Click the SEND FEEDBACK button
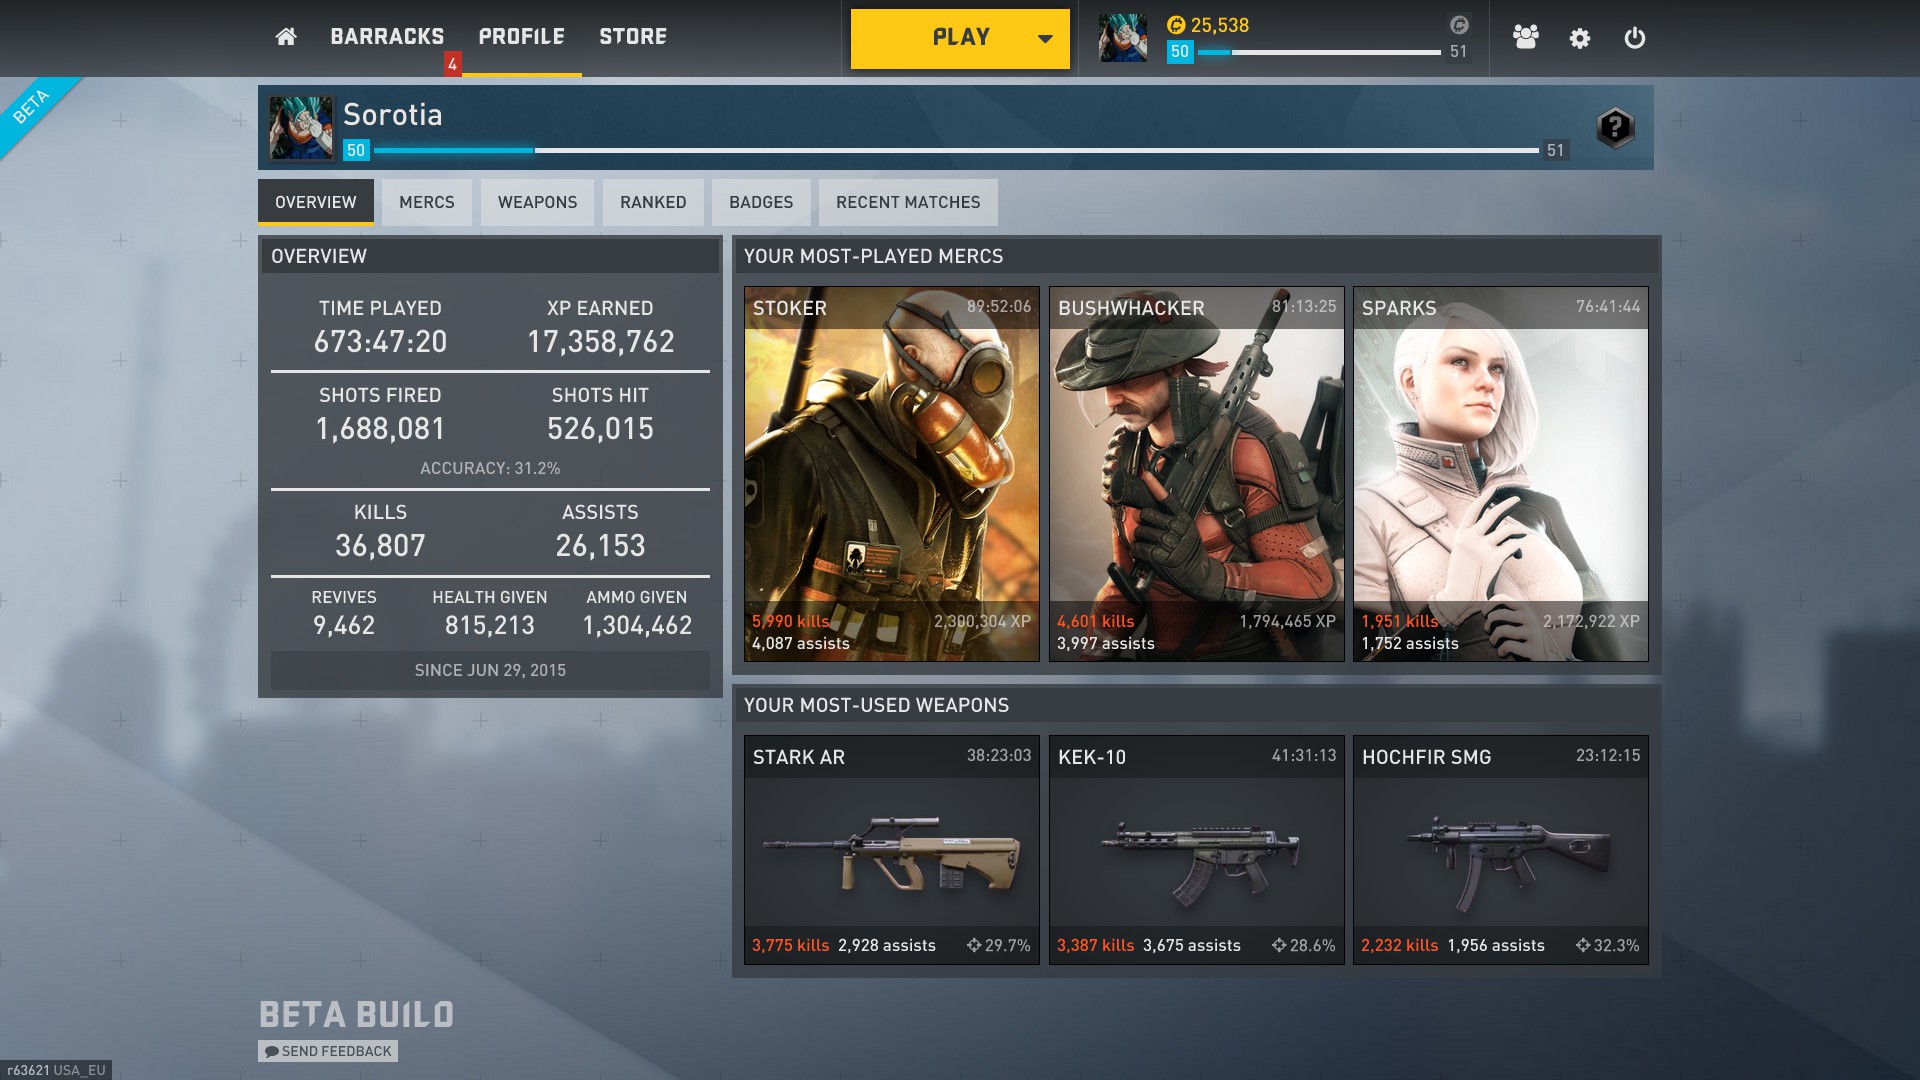Image resolution: width=1920 pixels, height=1080 pixels. [x=328, y=1051]
